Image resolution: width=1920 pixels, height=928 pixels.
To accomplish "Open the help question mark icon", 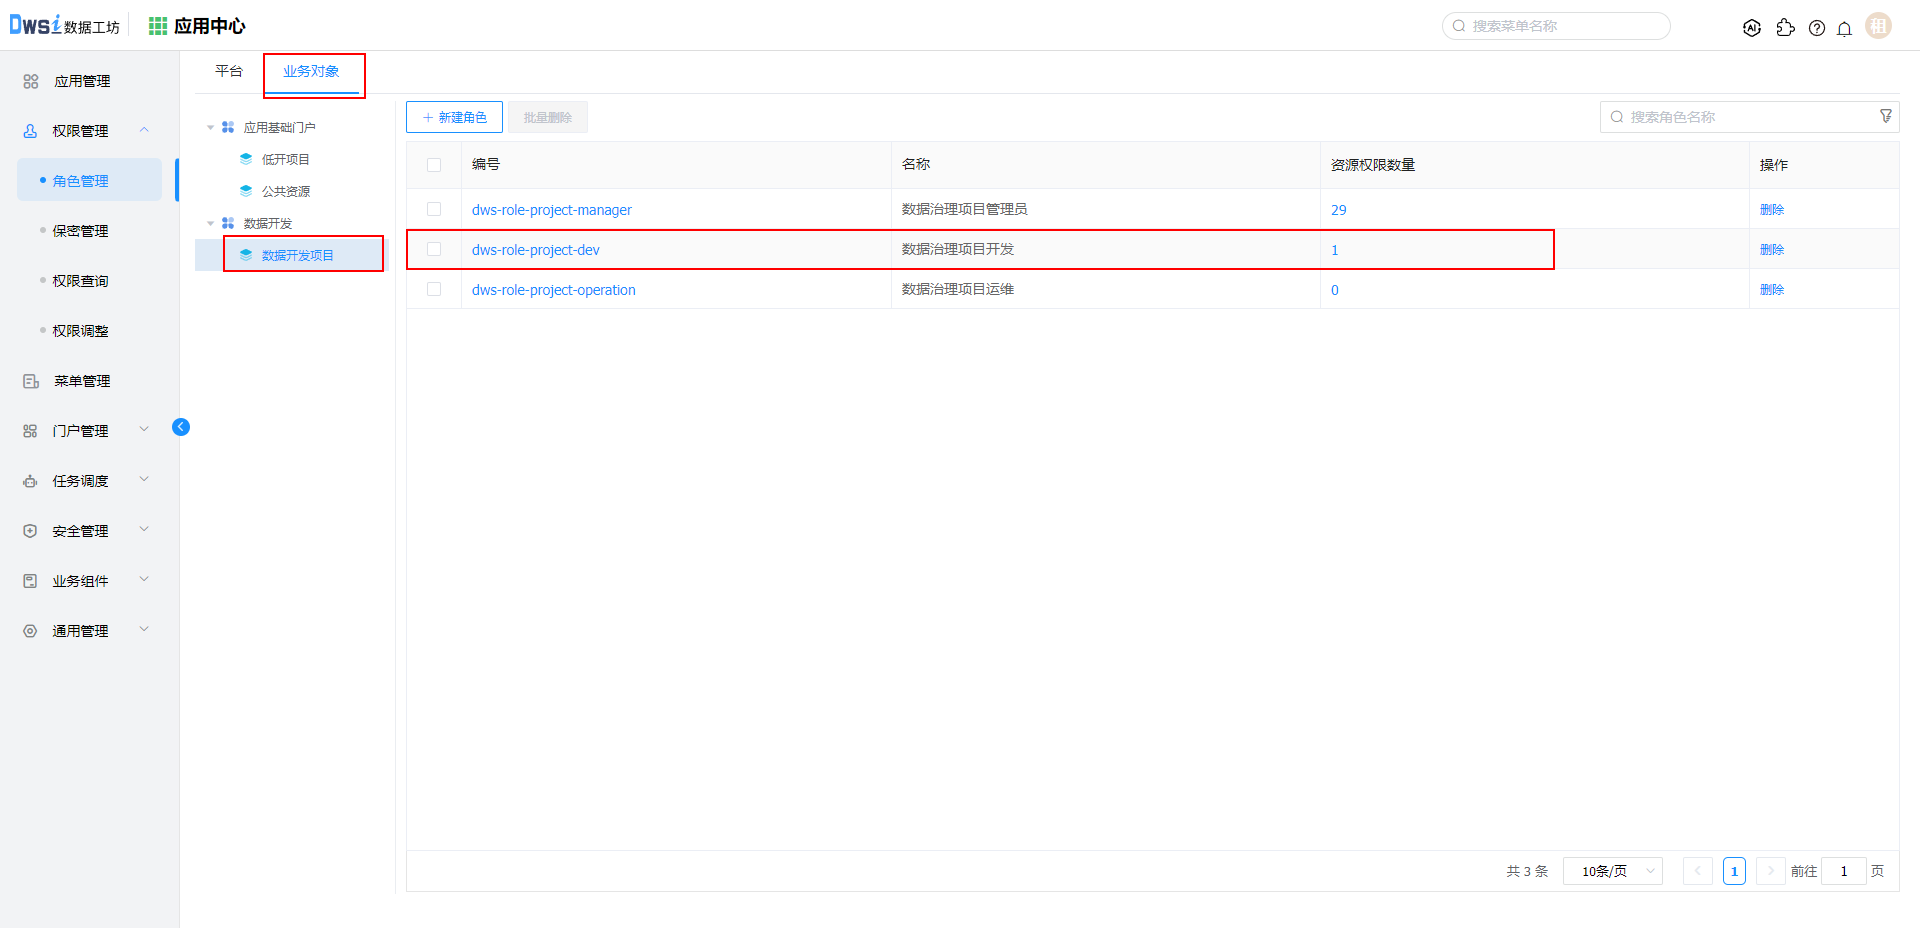I will pyautogui.click(x=1817, y=28).
